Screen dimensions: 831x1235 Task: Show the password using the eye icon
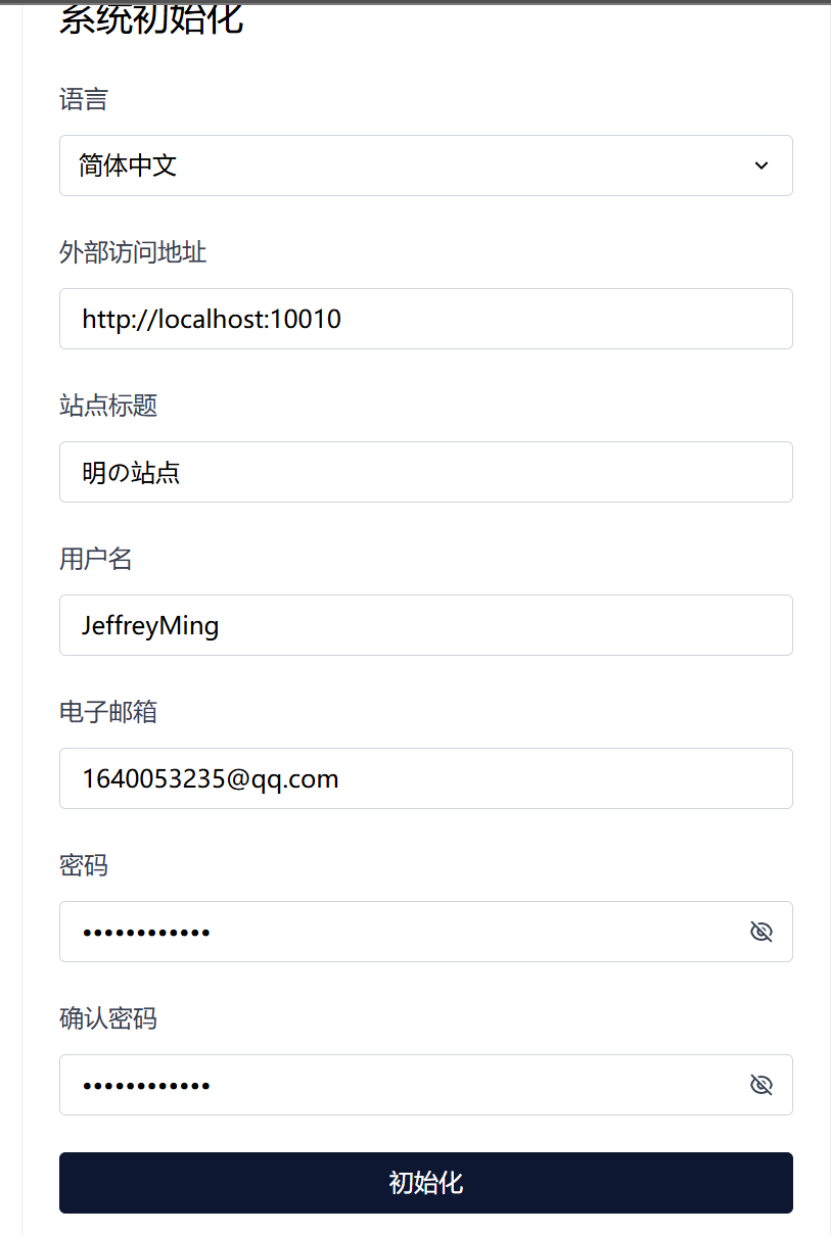[761, 932]
